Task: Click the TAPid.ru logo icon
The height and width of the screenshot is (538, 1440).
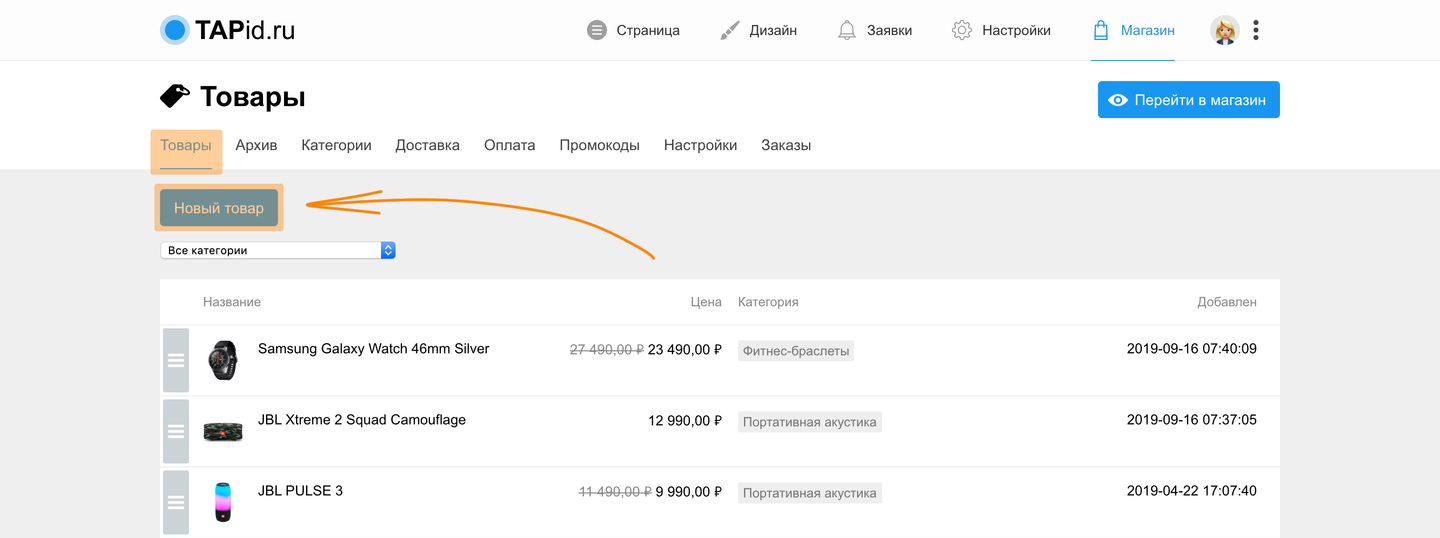Action: click(175, 30)
